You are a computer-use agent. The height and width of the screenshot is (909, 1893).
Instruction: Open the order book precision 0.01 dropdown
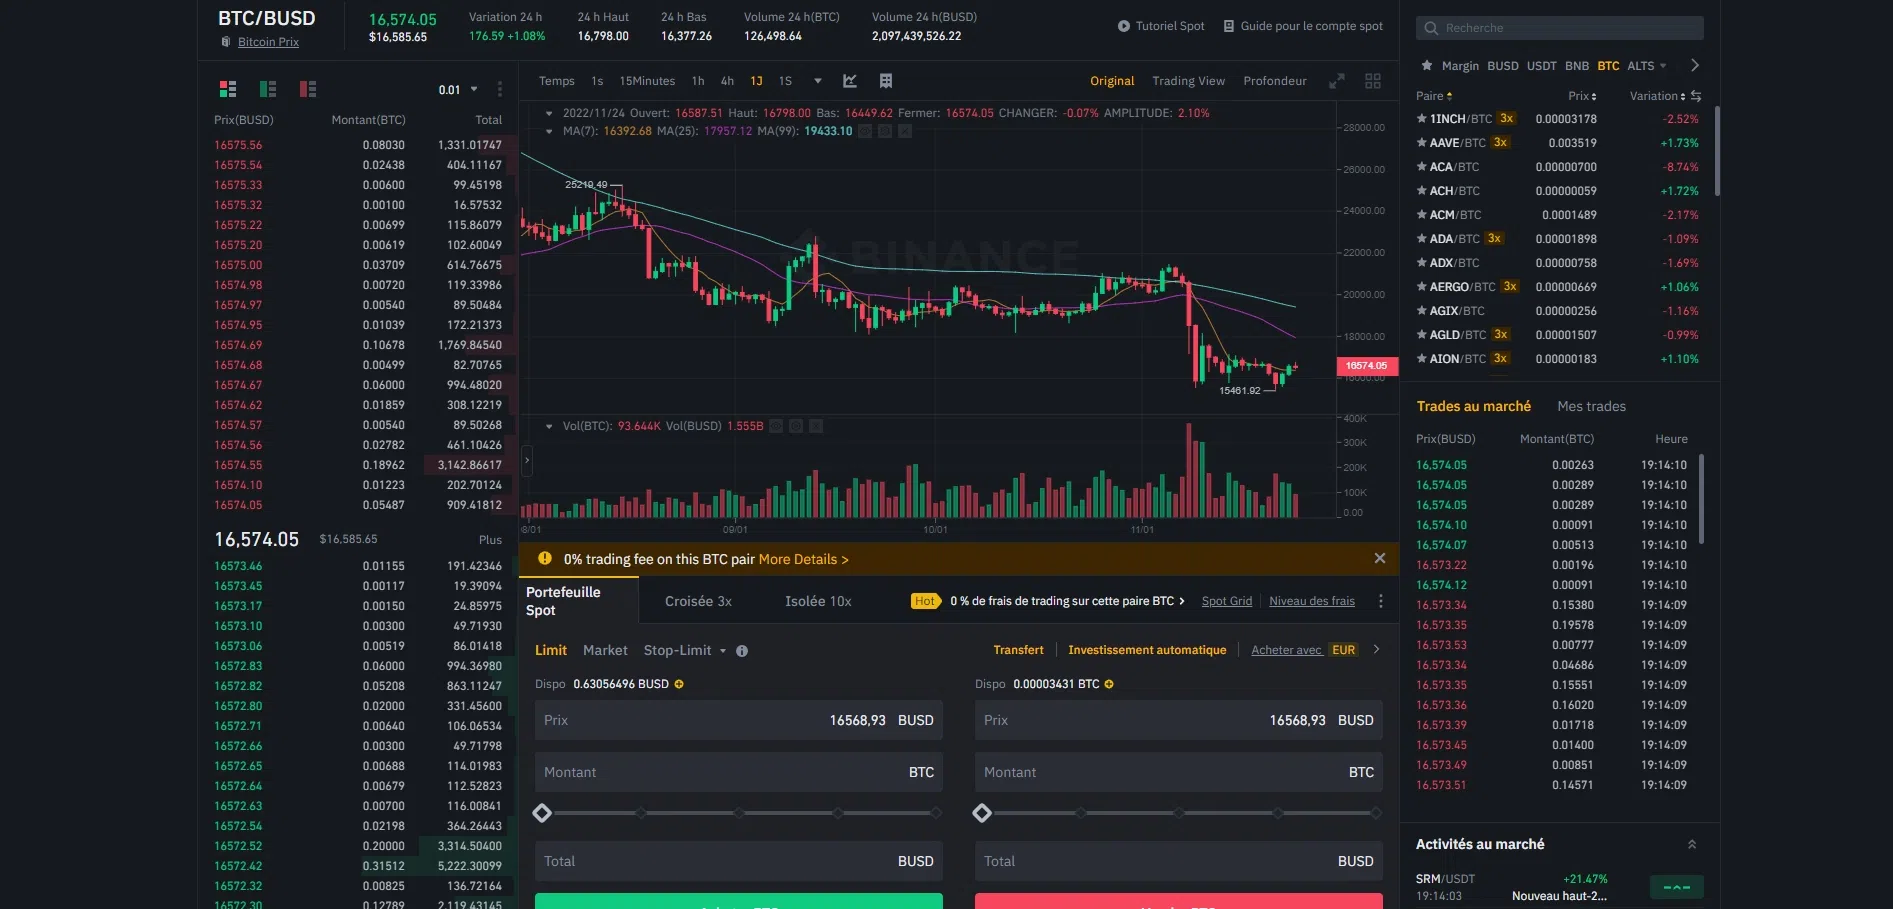458,90
